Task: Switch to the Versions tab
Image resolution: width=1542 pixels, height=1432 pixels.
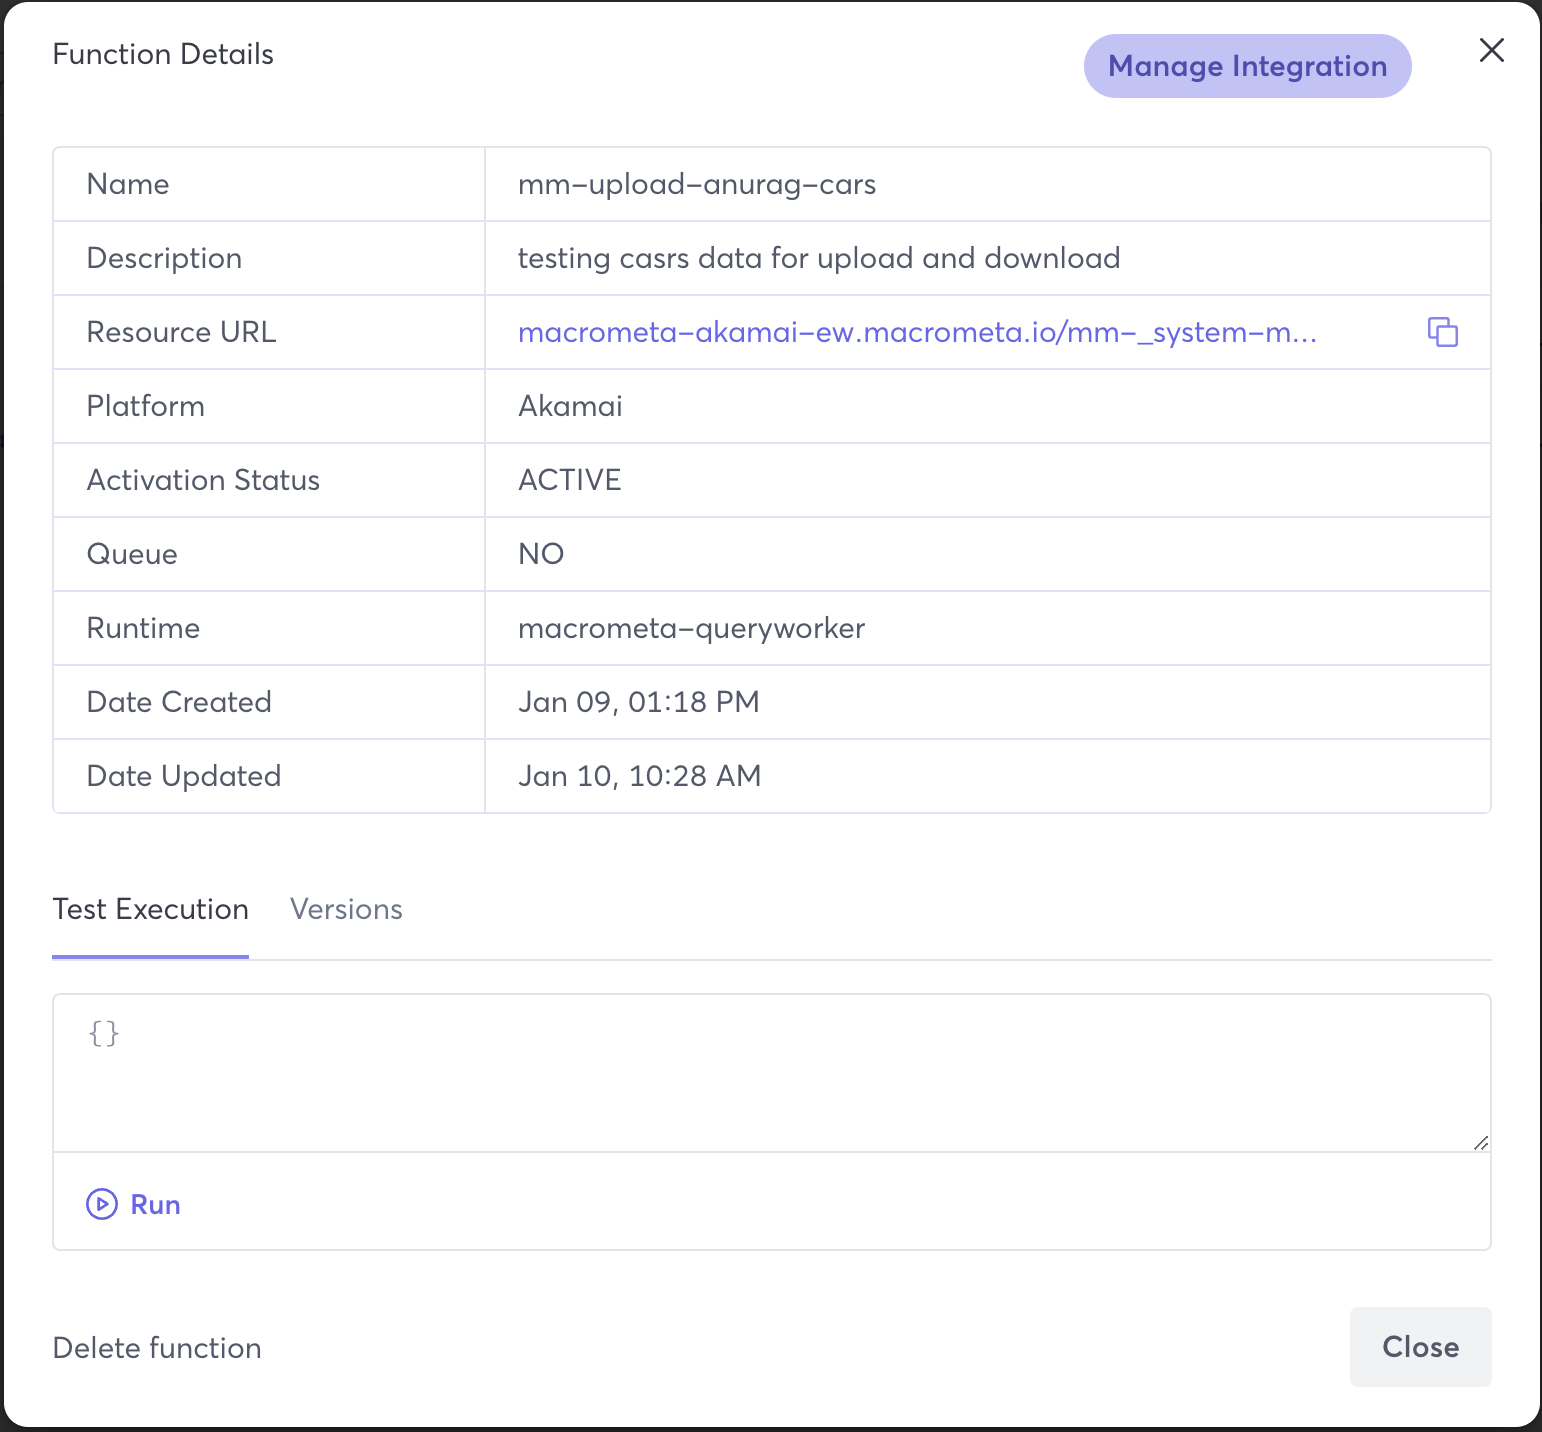Action: pyautogui.click(x=346, y=909)
